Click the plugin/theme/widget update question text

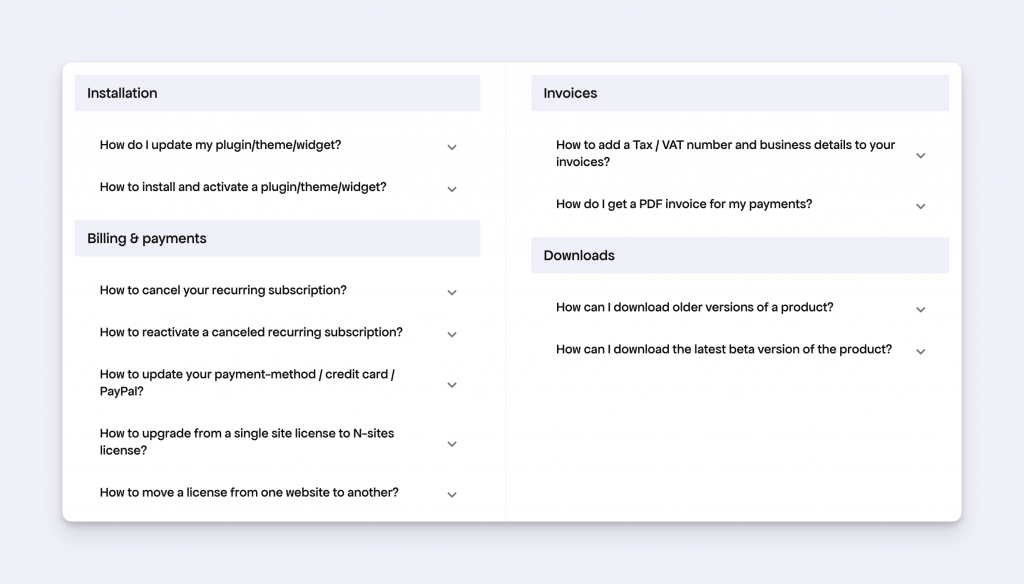219,145
